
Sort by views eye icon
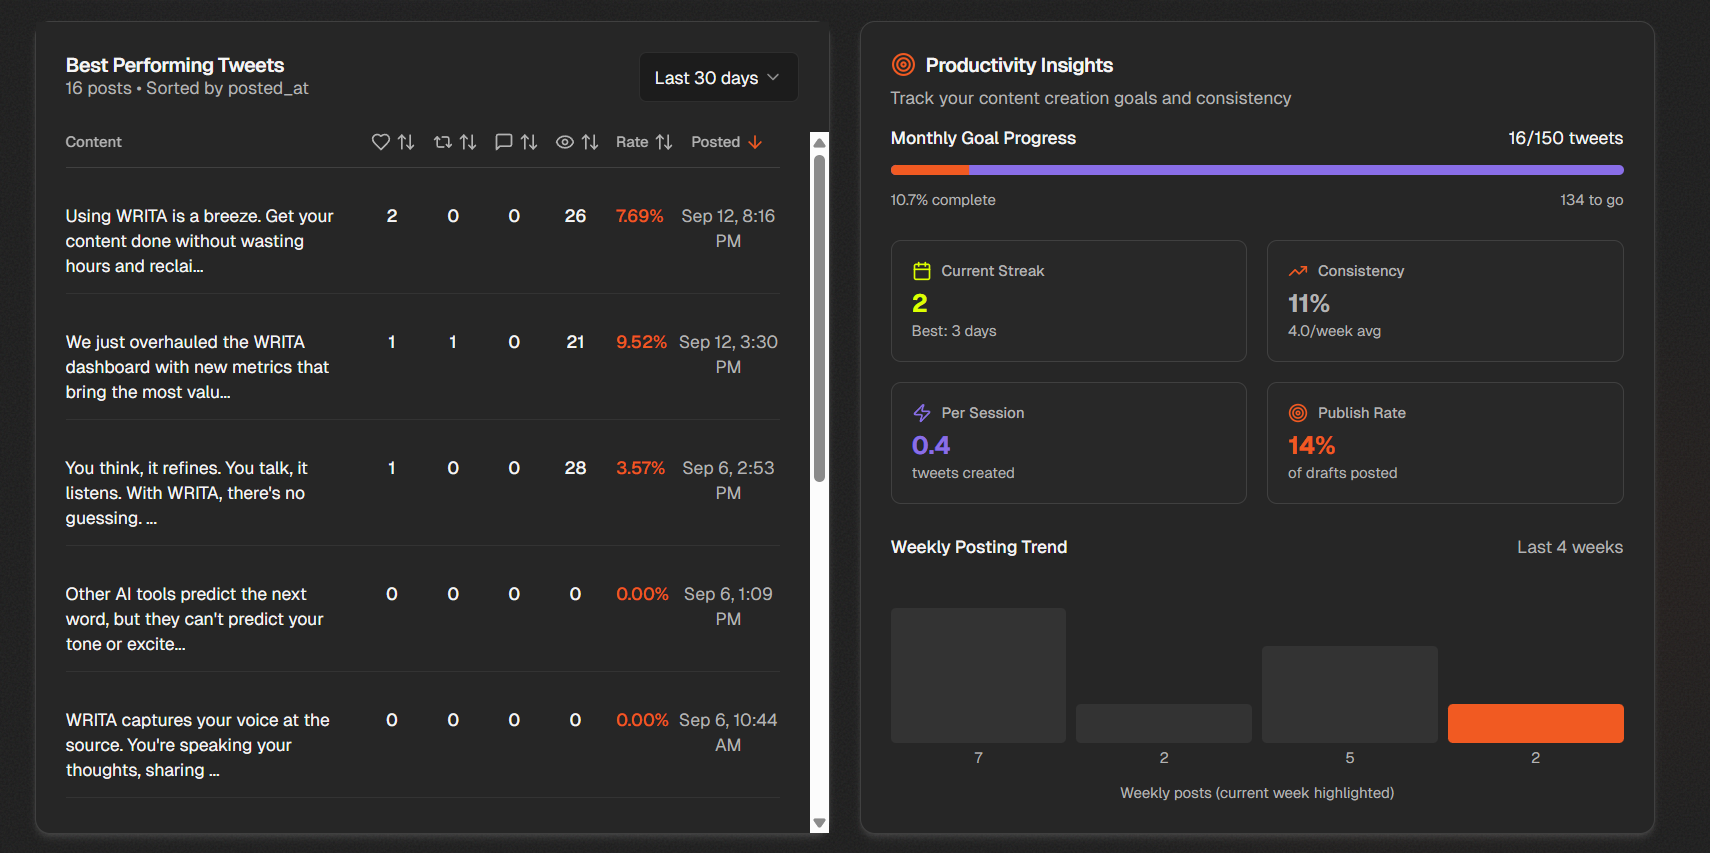coord(576,142)
